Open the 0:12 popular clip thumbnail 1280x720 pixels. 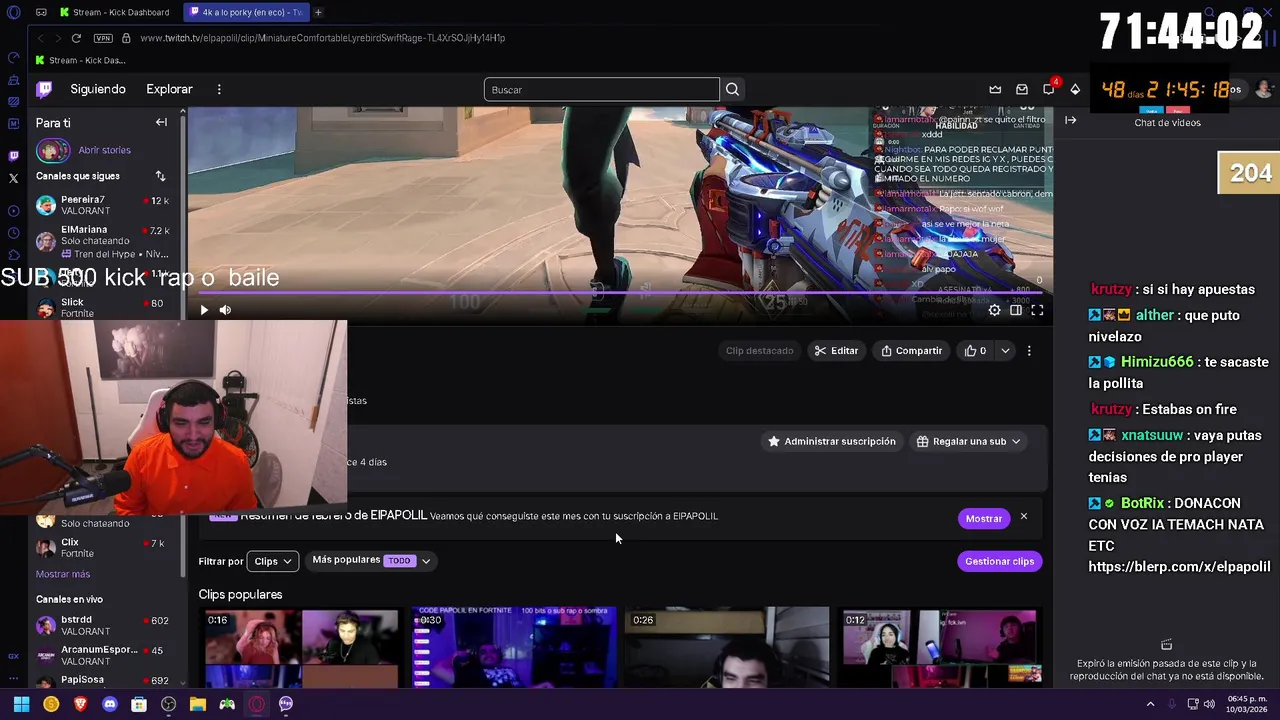(940, 647)
